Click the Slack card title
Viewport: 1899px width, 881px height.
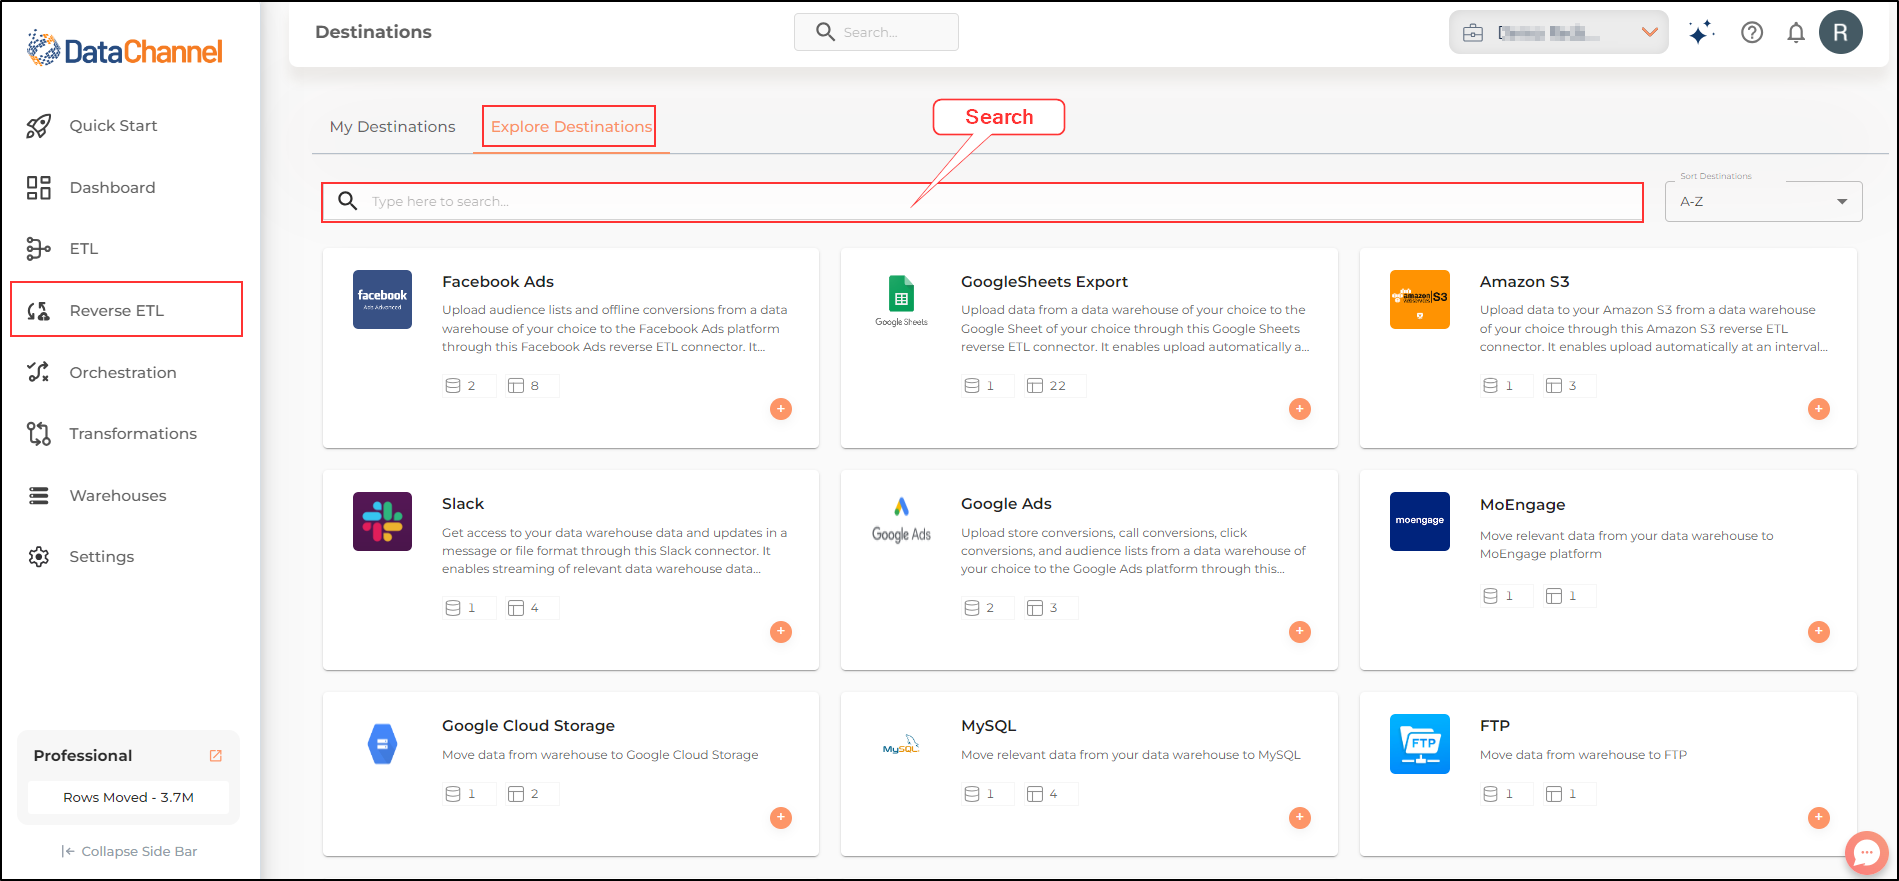(463, 504)
